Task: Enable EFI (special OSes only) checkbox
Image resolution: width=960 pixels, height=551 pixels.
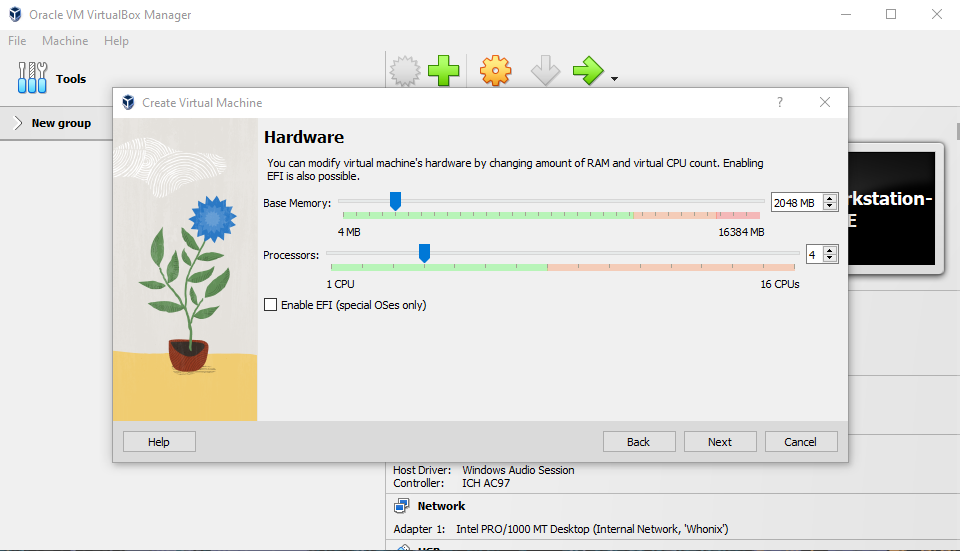Action: (270, 305)
